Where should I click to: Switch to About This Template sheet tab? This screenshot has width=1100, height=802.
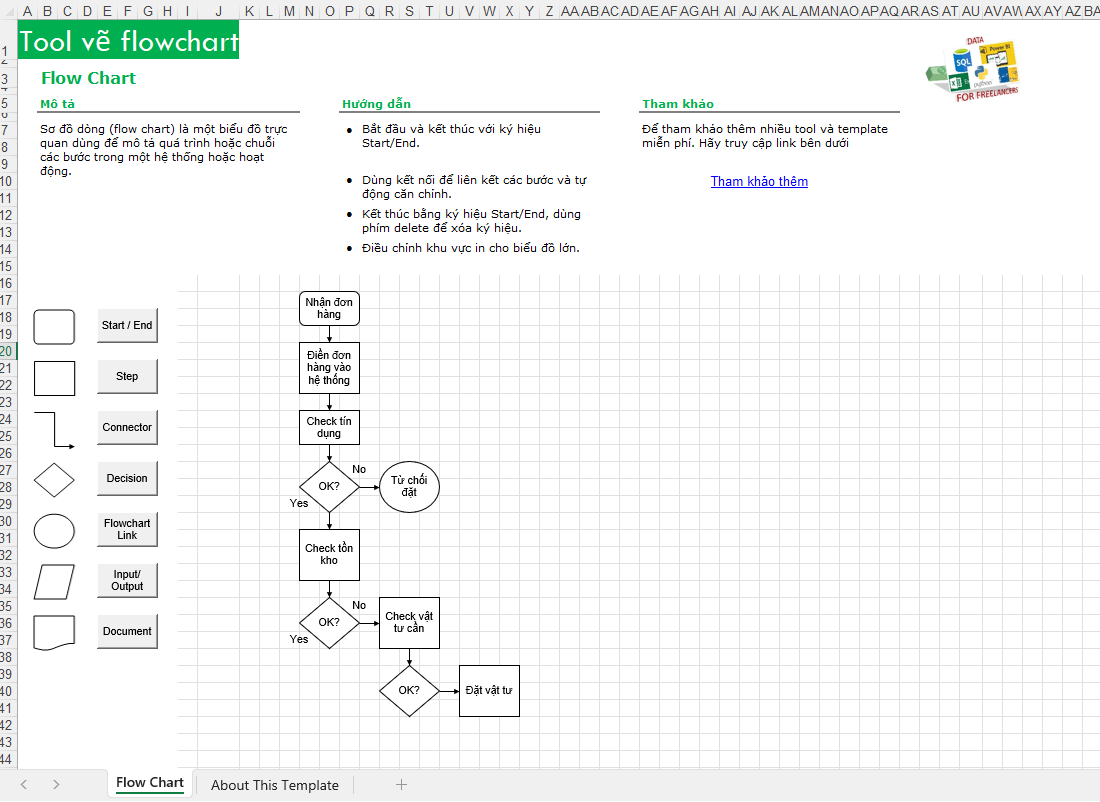(274, 785)
